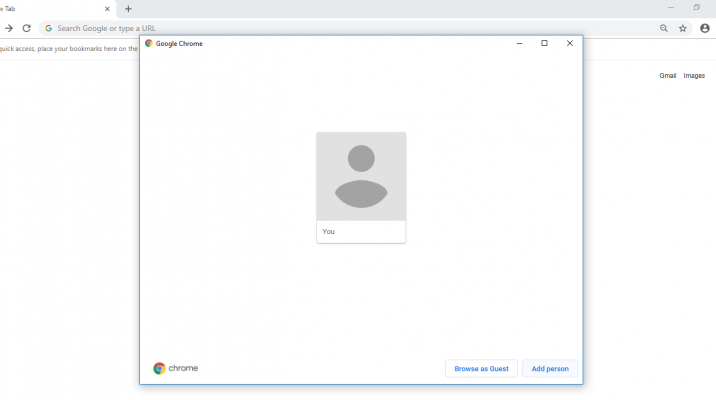This screenshot has width=716, height=400.
Task: Close the Google Chrome profile dialog
Action: tap(570, 43)
